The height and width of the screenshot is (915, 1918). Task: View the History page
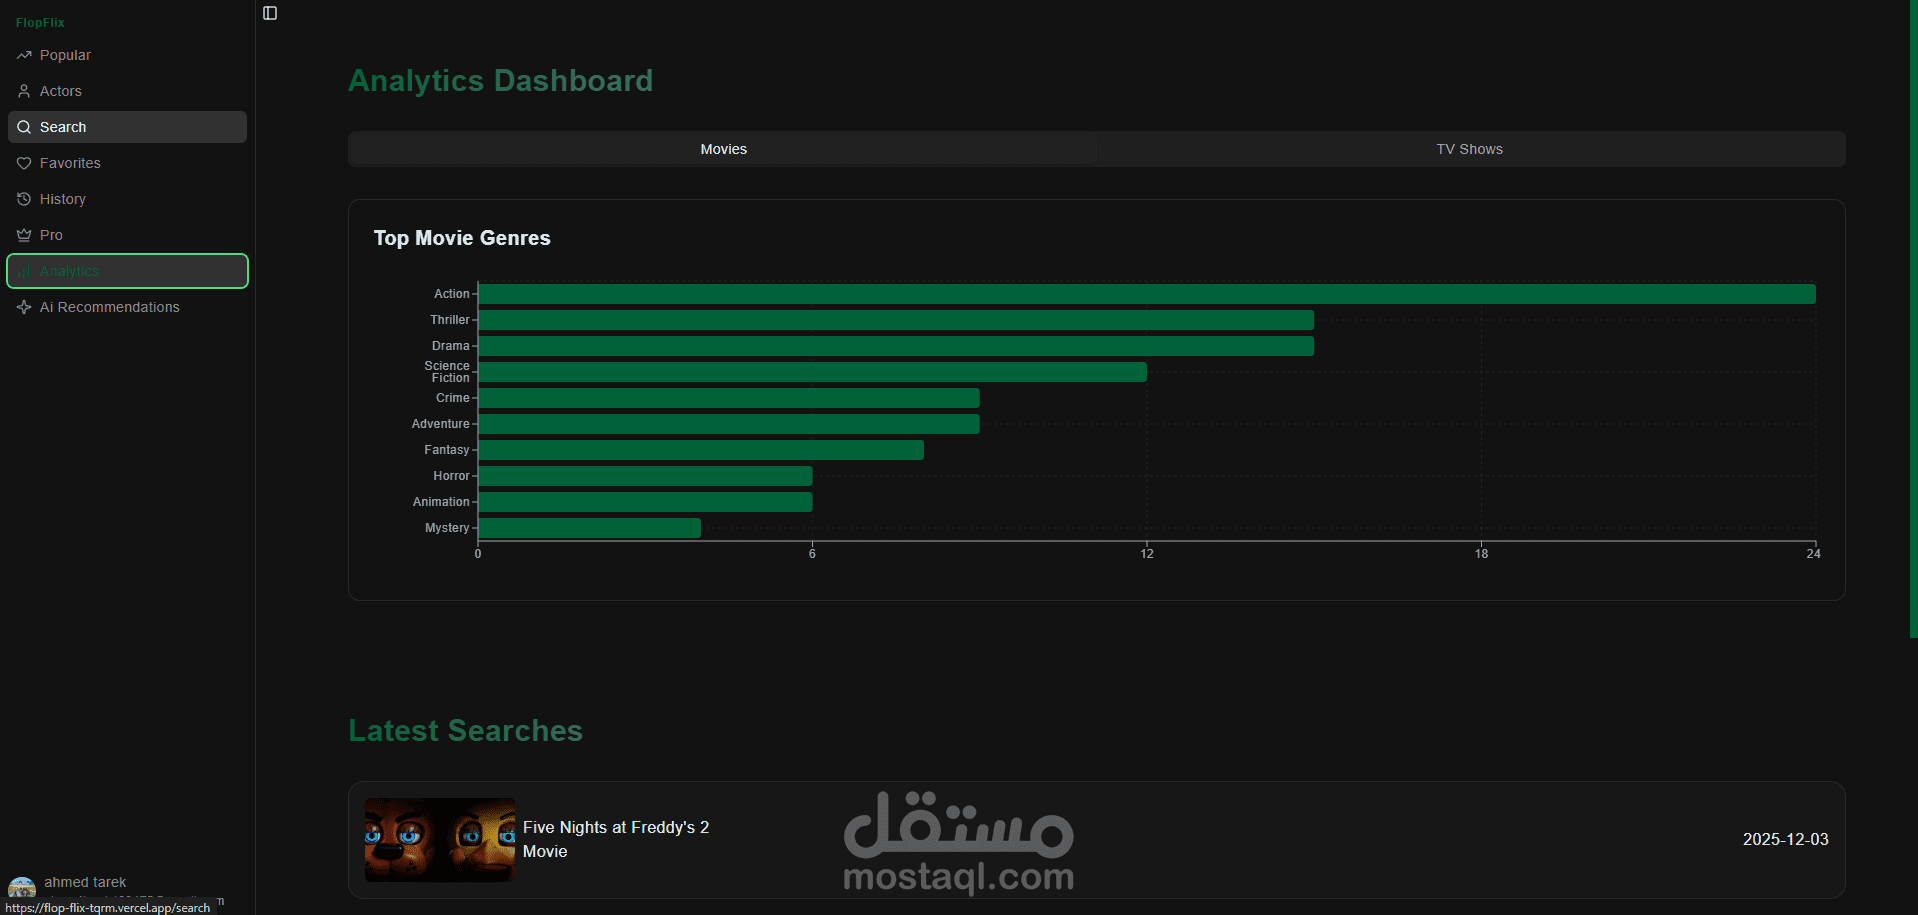(x=128, y=199)
